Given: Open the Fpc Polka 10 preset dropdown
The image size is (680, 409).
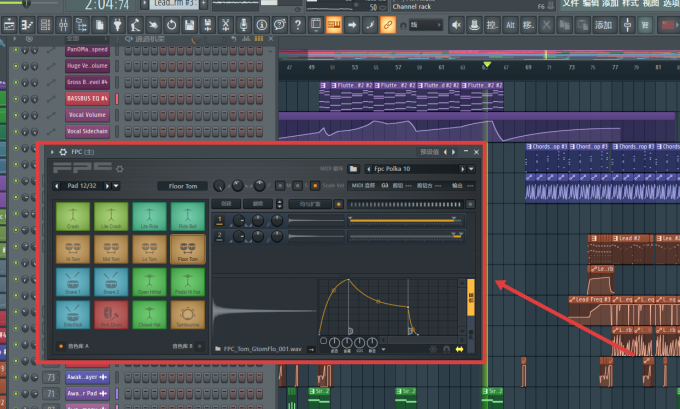Looking at the screenshot, I should point(471,169).
